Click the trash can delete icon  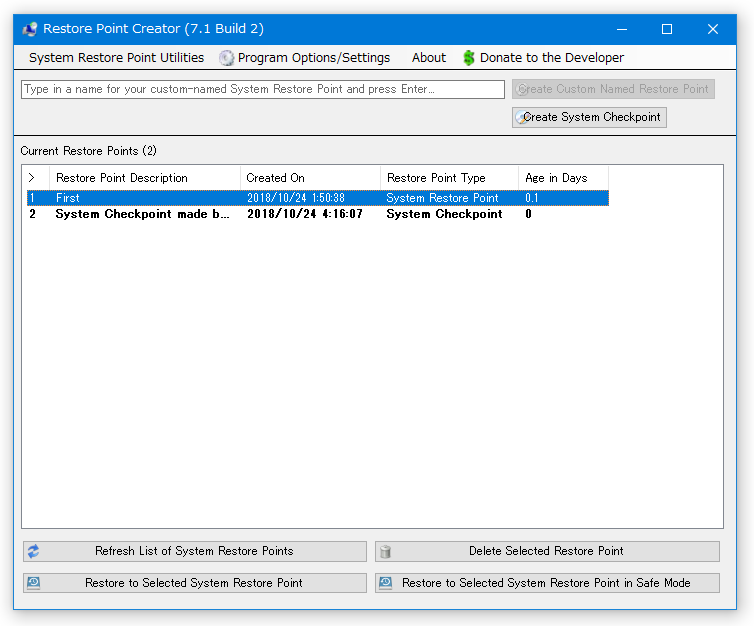coord(385,551)
